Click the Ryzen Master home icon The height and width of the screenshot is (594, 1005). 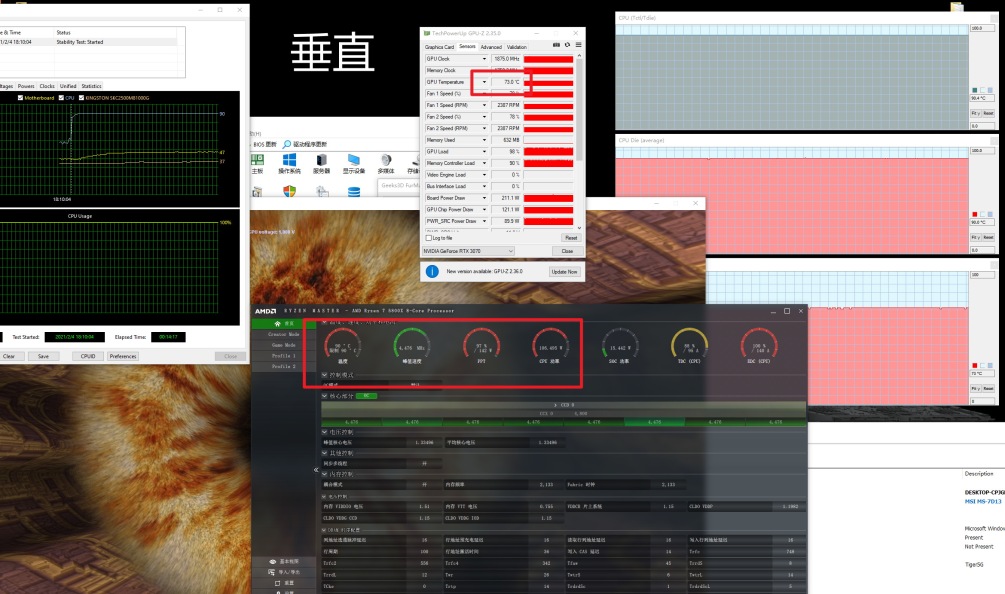pos(277,324)
